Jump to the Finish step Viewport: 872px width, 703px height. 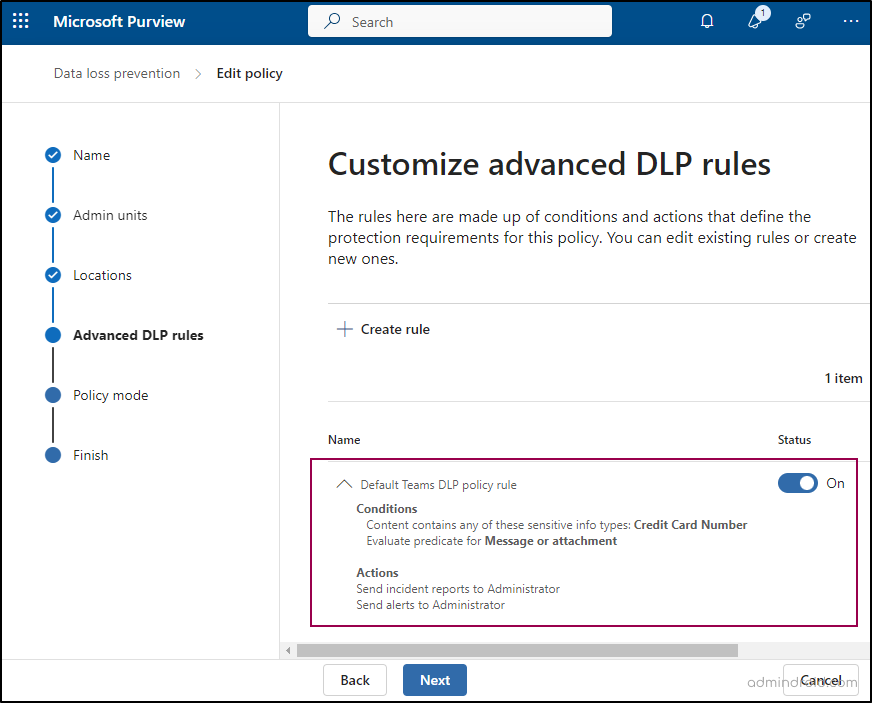(90, 455)
